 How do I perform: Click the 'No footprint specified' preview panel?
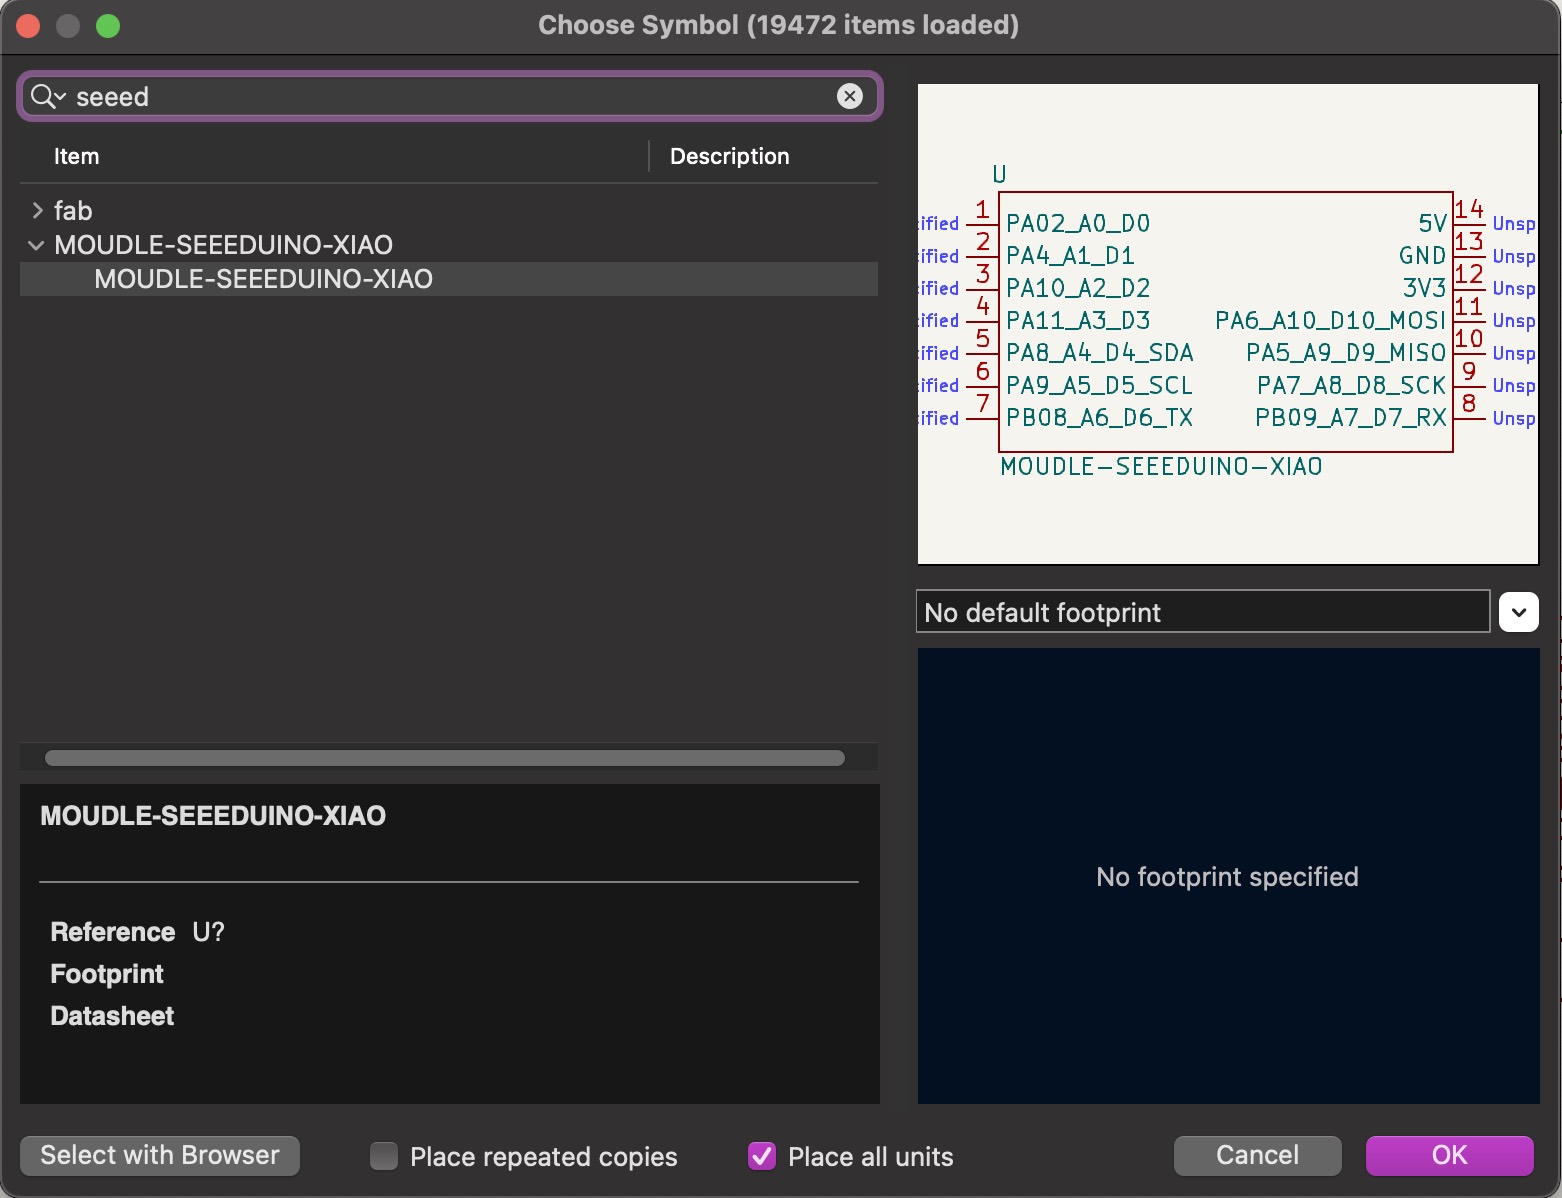(1228, 876)
